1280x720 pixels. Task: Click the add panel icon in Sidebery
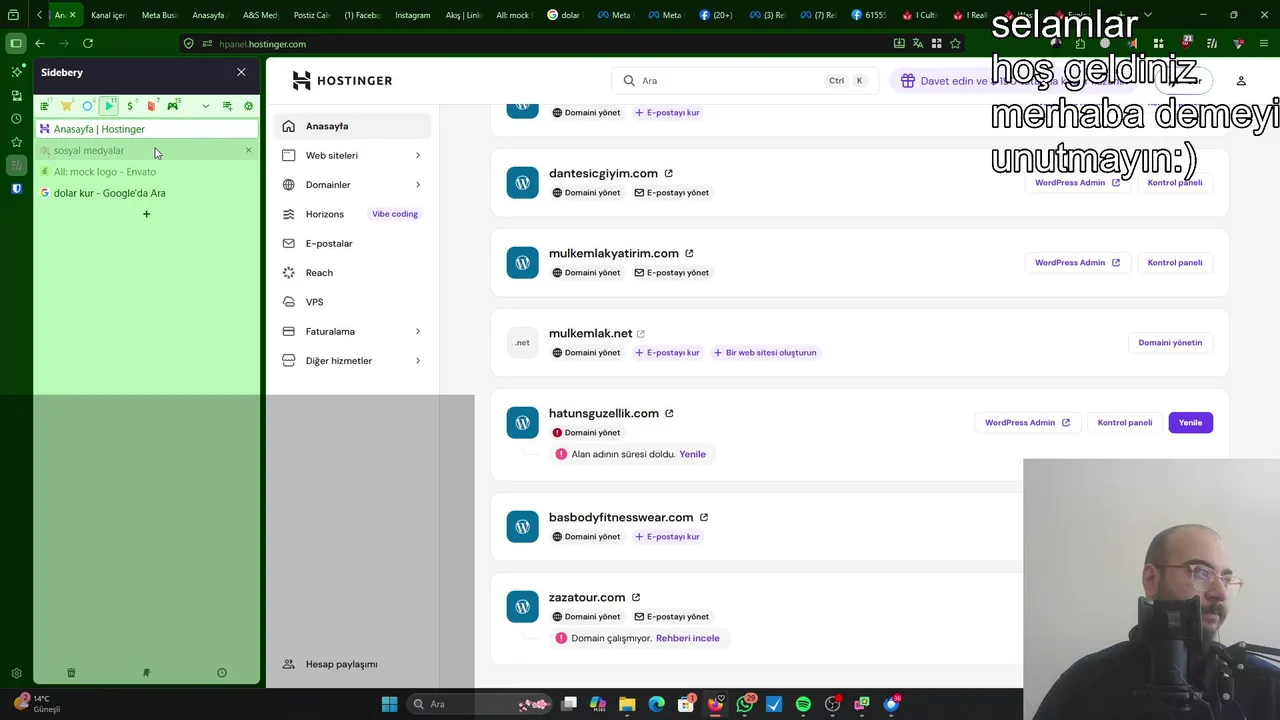227,106
